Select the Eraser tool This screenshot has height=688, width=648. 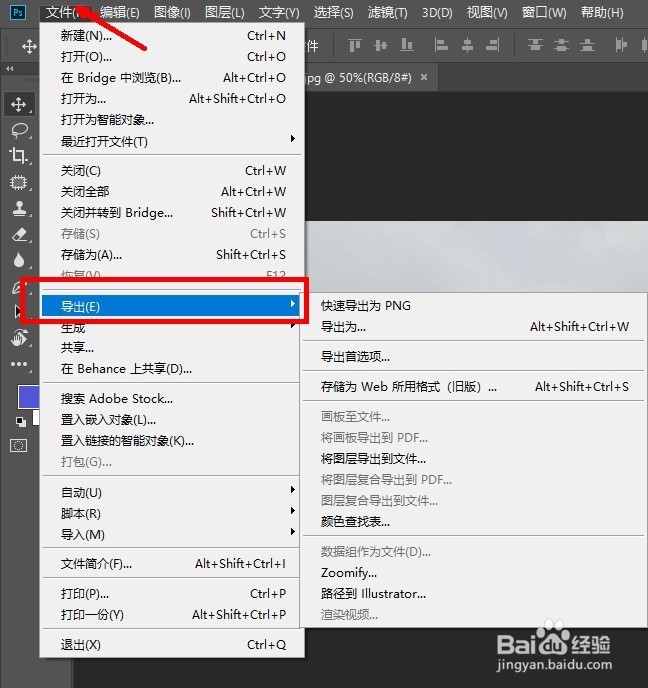pos(19,235)
